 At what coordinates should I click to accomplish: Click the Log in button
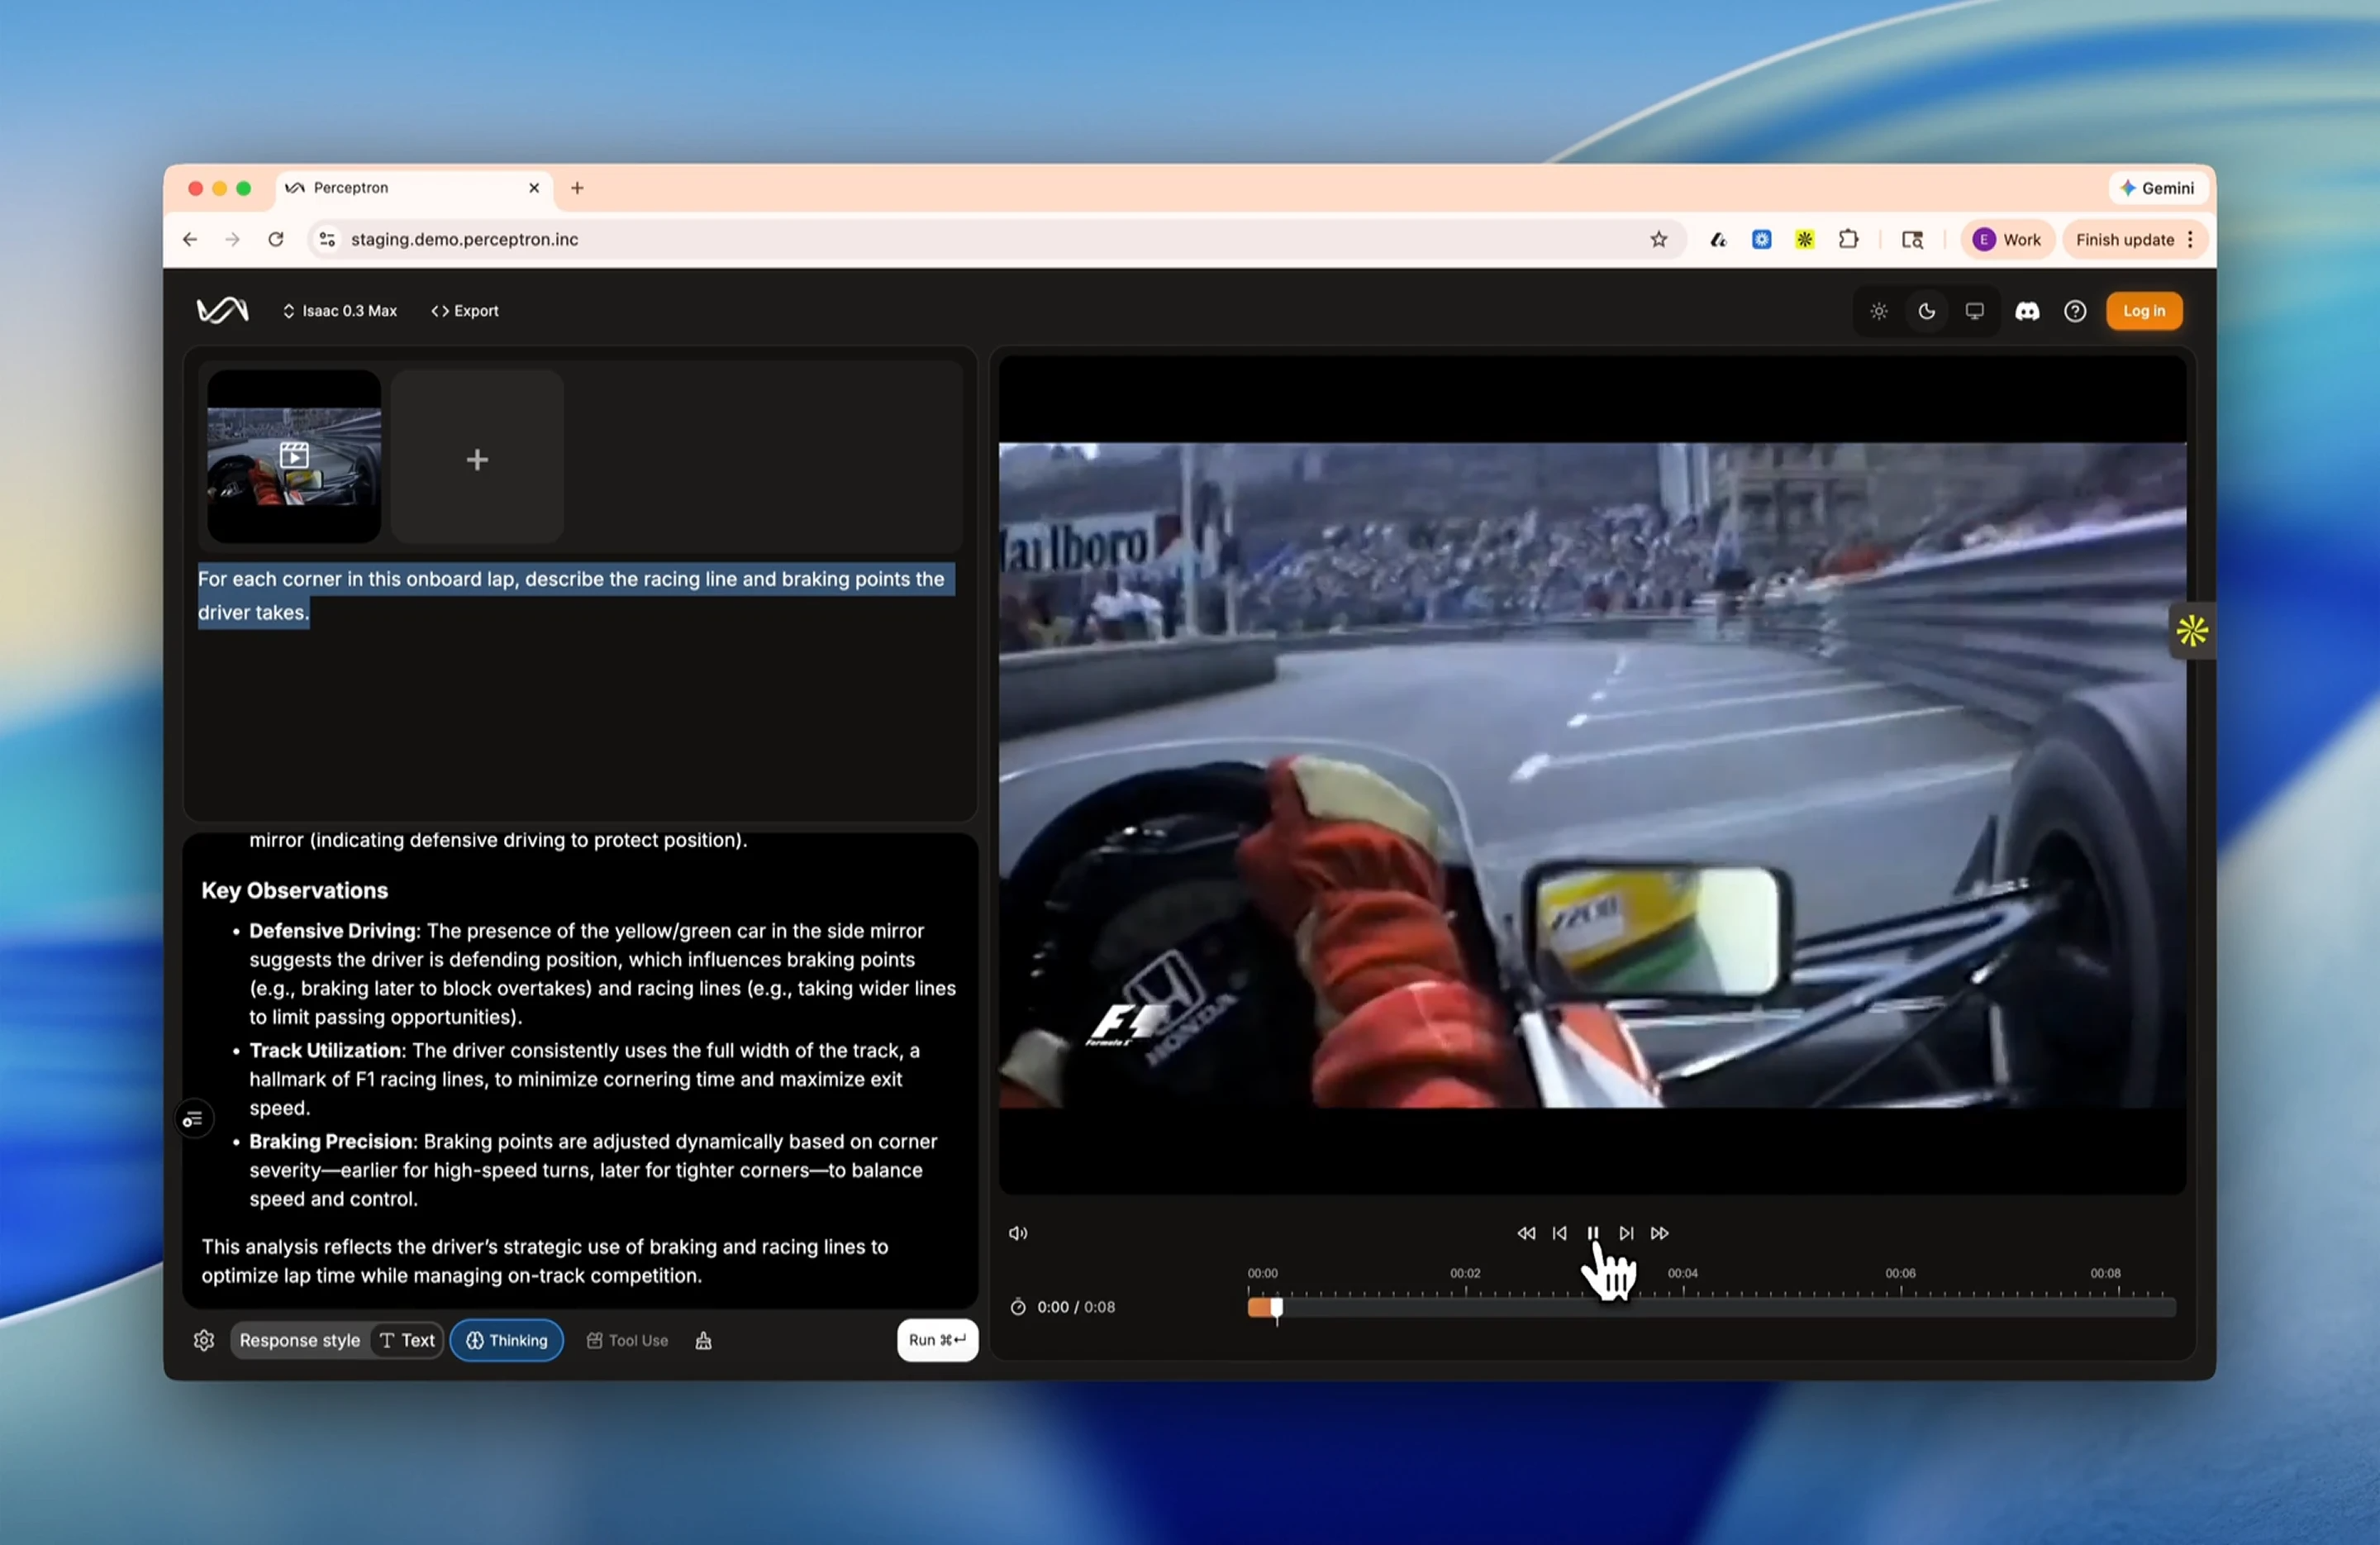2144,311
